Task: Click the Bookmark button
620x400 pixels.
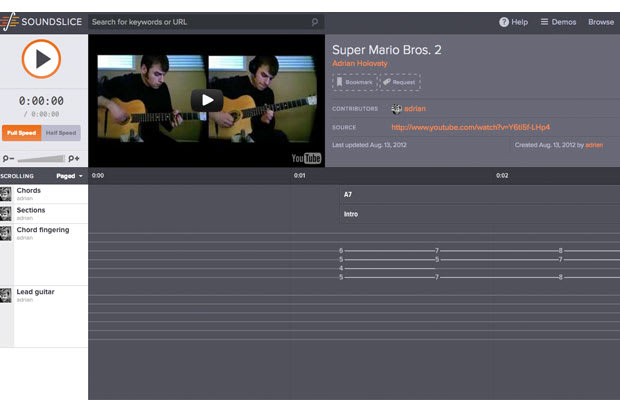Action: tap(355, 82)
